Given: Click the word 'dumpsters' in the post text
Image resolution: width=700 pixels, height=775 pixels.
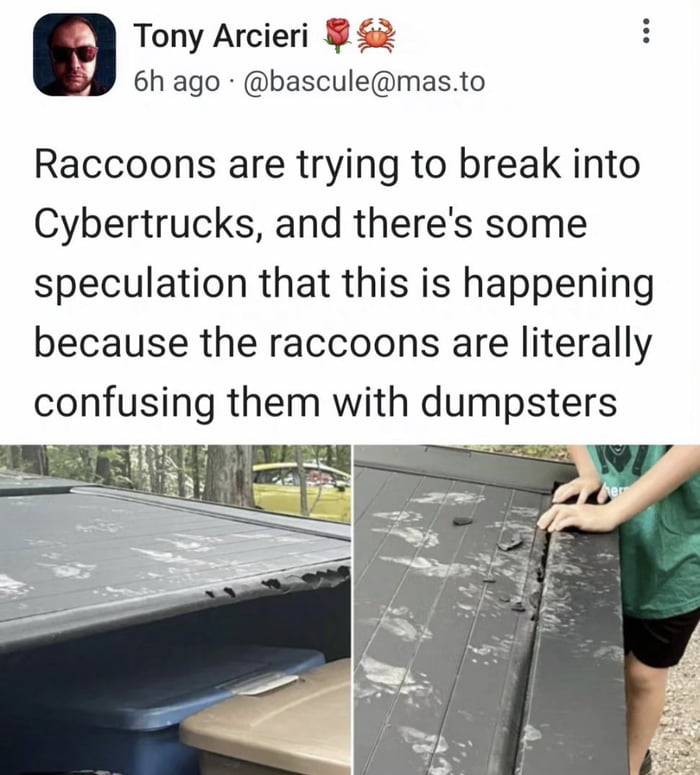Looking at the screenshot, I should 519,402.
